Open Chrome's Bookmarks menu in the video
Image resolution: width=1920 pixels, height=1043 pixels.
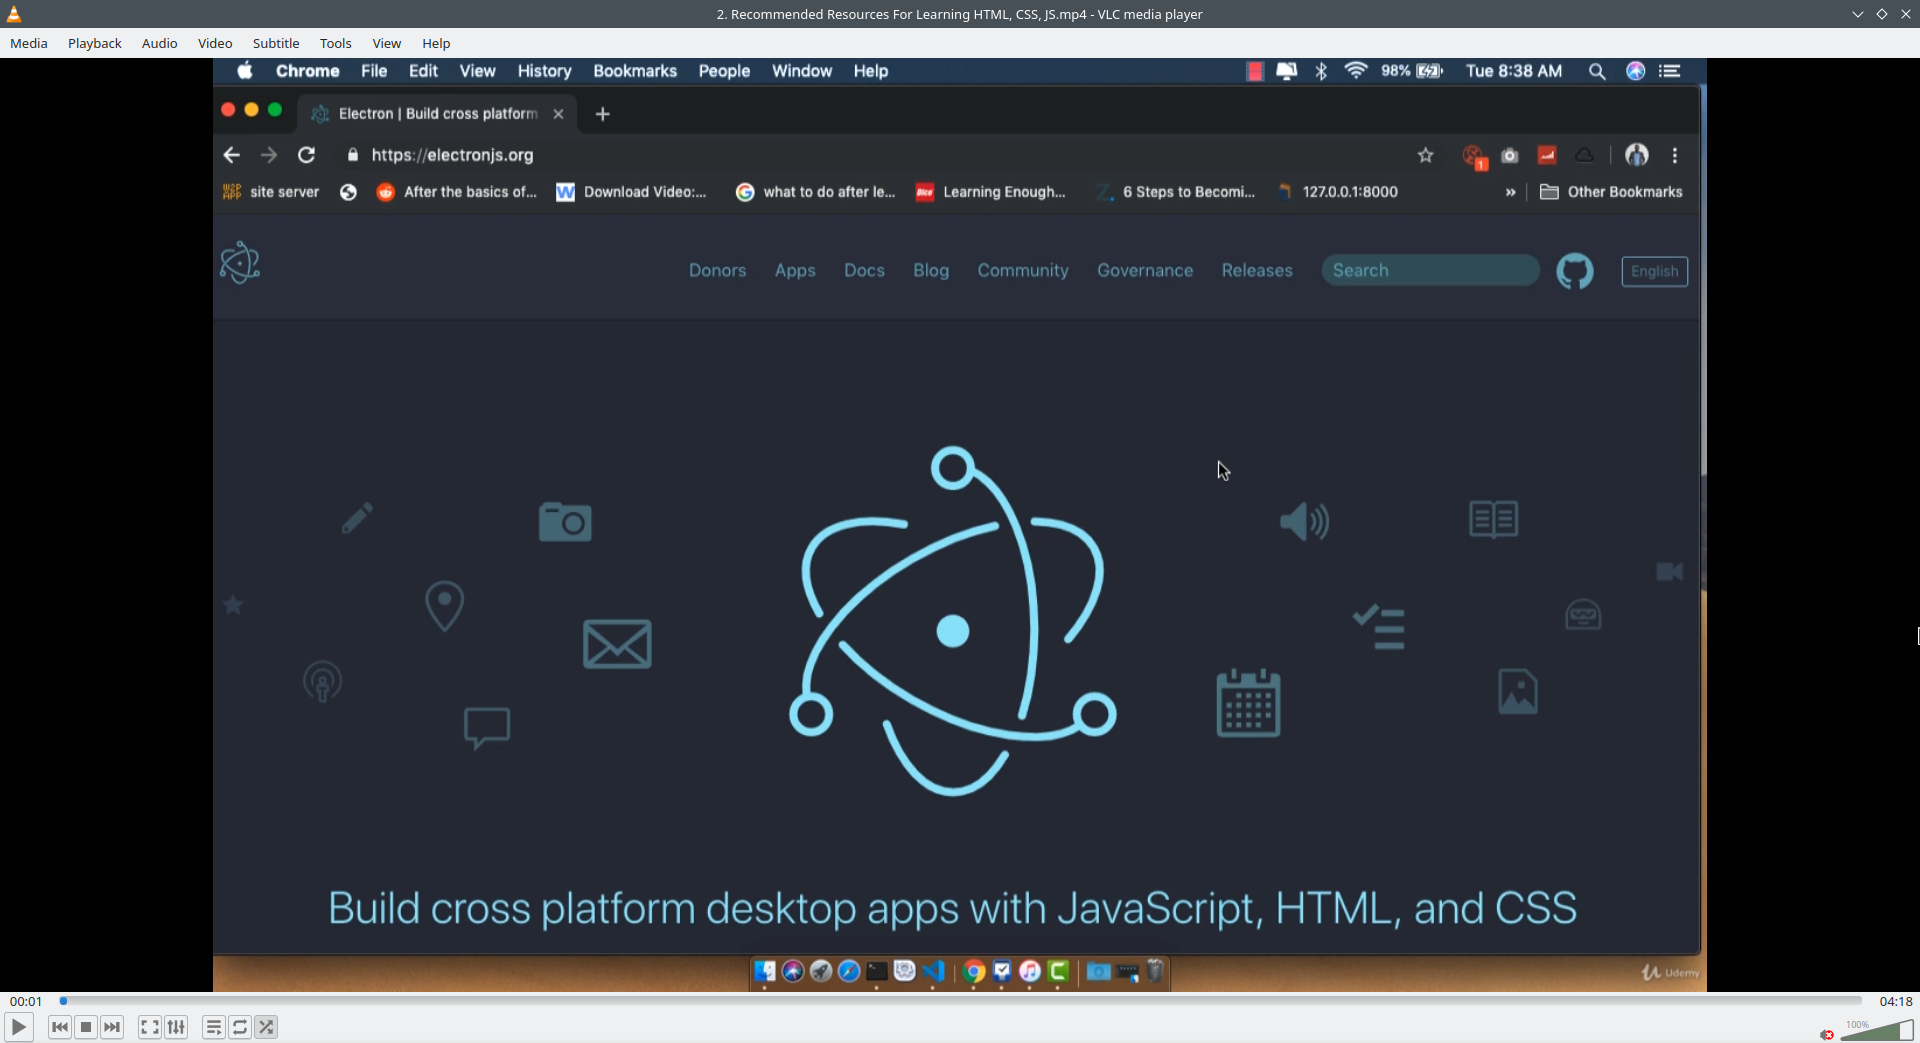click(x=635, y=71)
